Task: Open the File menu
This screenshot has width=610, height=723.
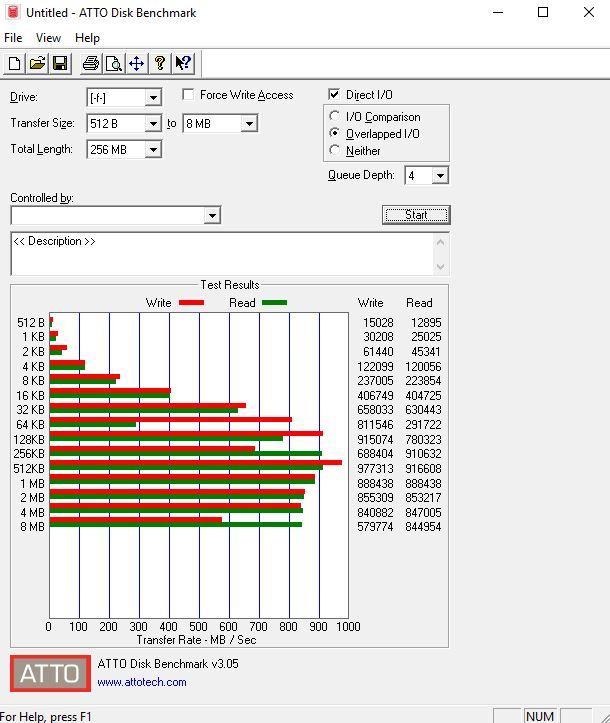Action: coord(13,38)
